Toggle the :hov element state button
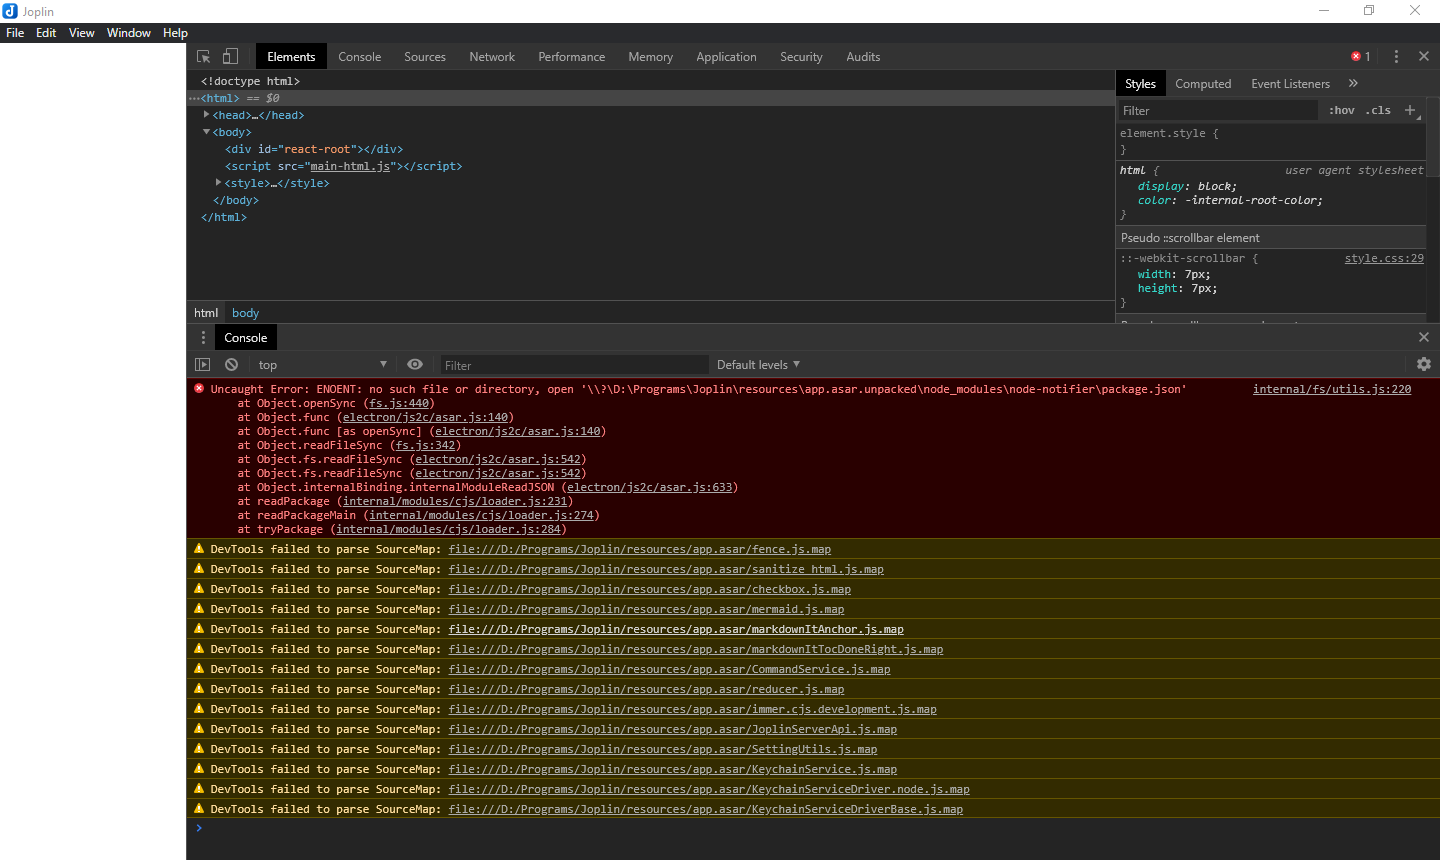Screen dimensions: 1440x860 pyautogui.click(x=1342, y=110)
